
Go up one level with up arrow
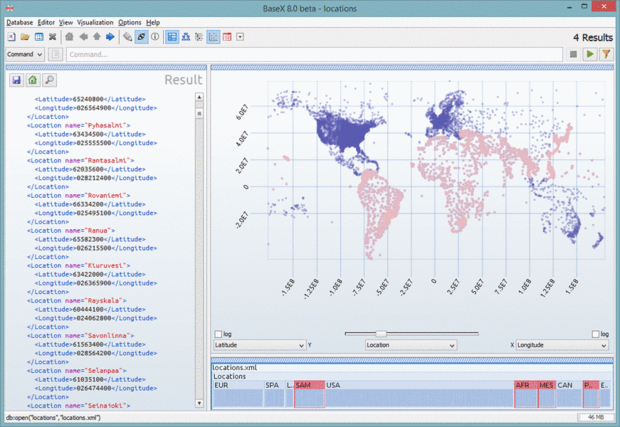tap(96, 37)
